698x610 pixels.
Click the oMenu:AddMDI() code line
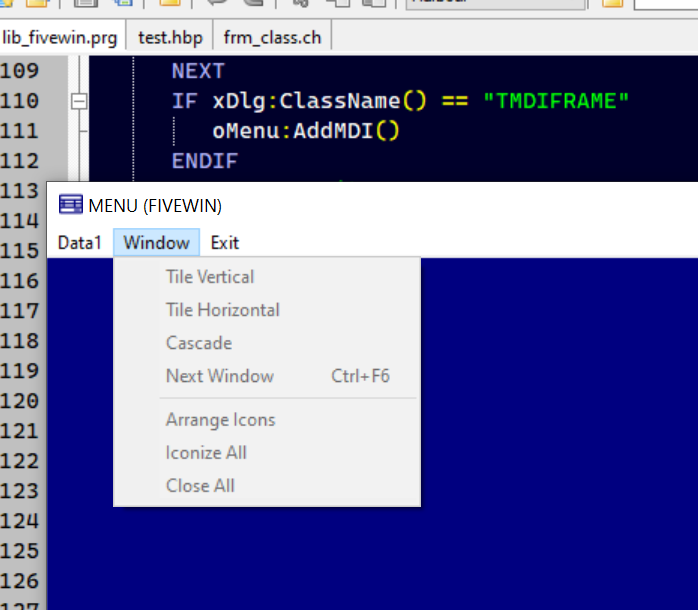coord(306,131)
